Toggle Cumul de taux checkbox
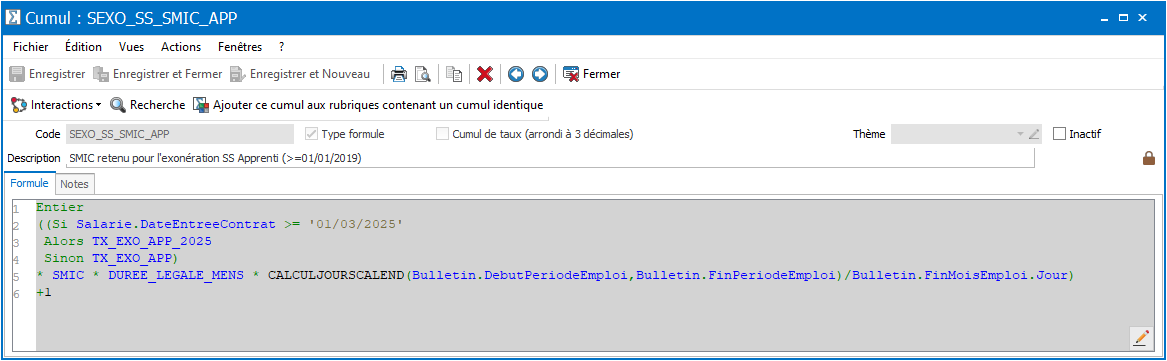 pyautogui.click(x=442, y=135)
